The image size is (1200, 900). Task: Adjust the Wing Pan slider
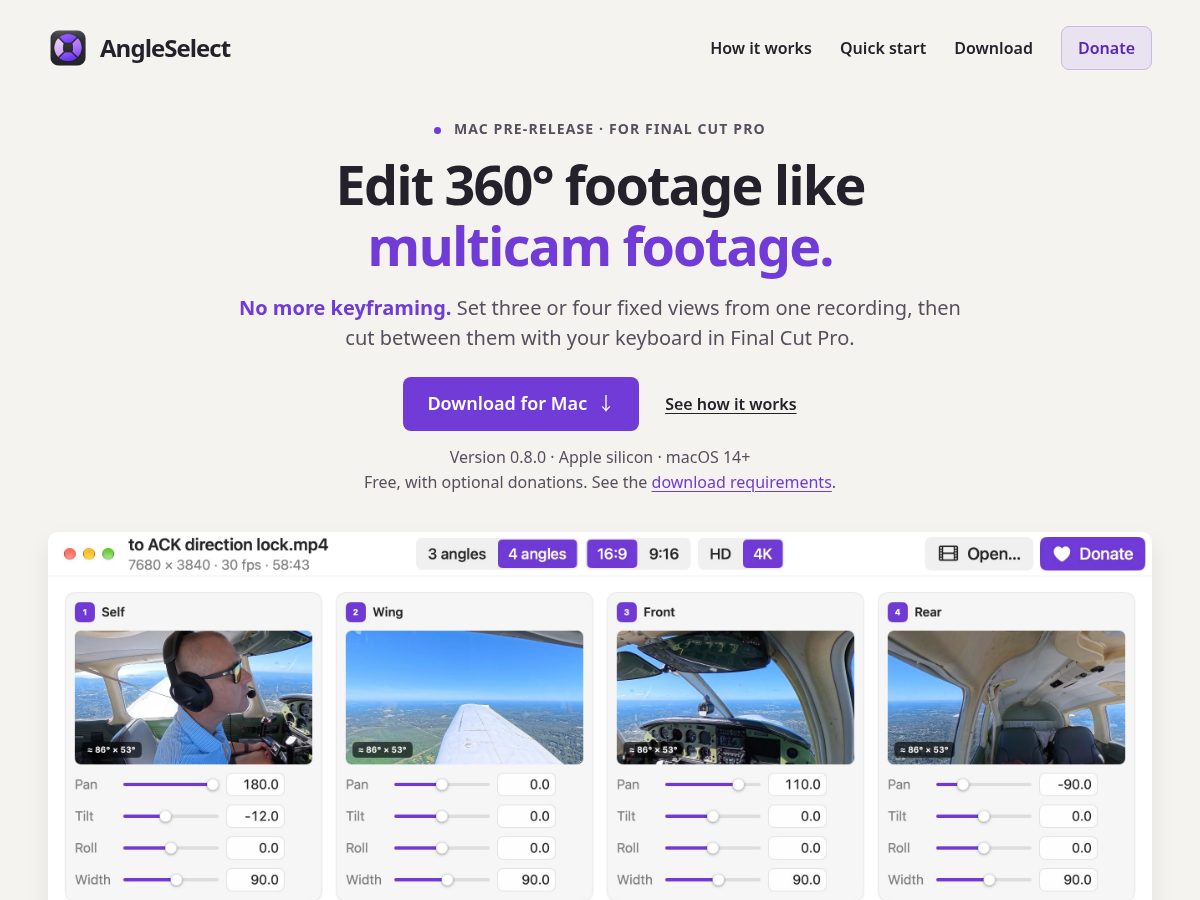[x=442, y=785]
